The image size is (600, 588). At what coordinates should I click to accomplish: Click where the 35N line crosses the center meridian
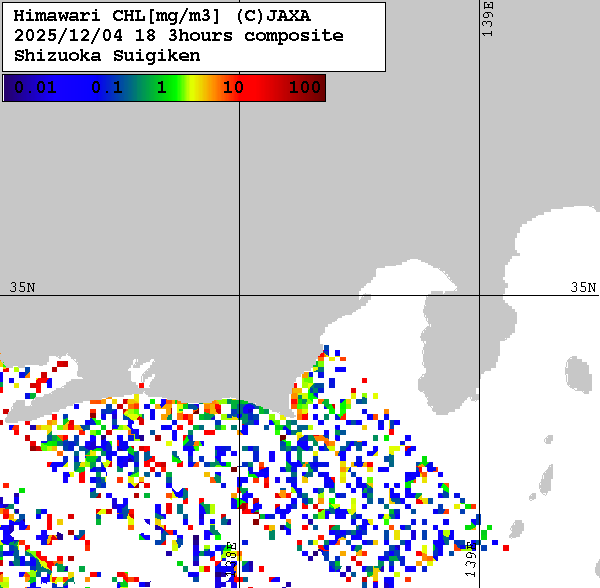click(x=239, y=296)
